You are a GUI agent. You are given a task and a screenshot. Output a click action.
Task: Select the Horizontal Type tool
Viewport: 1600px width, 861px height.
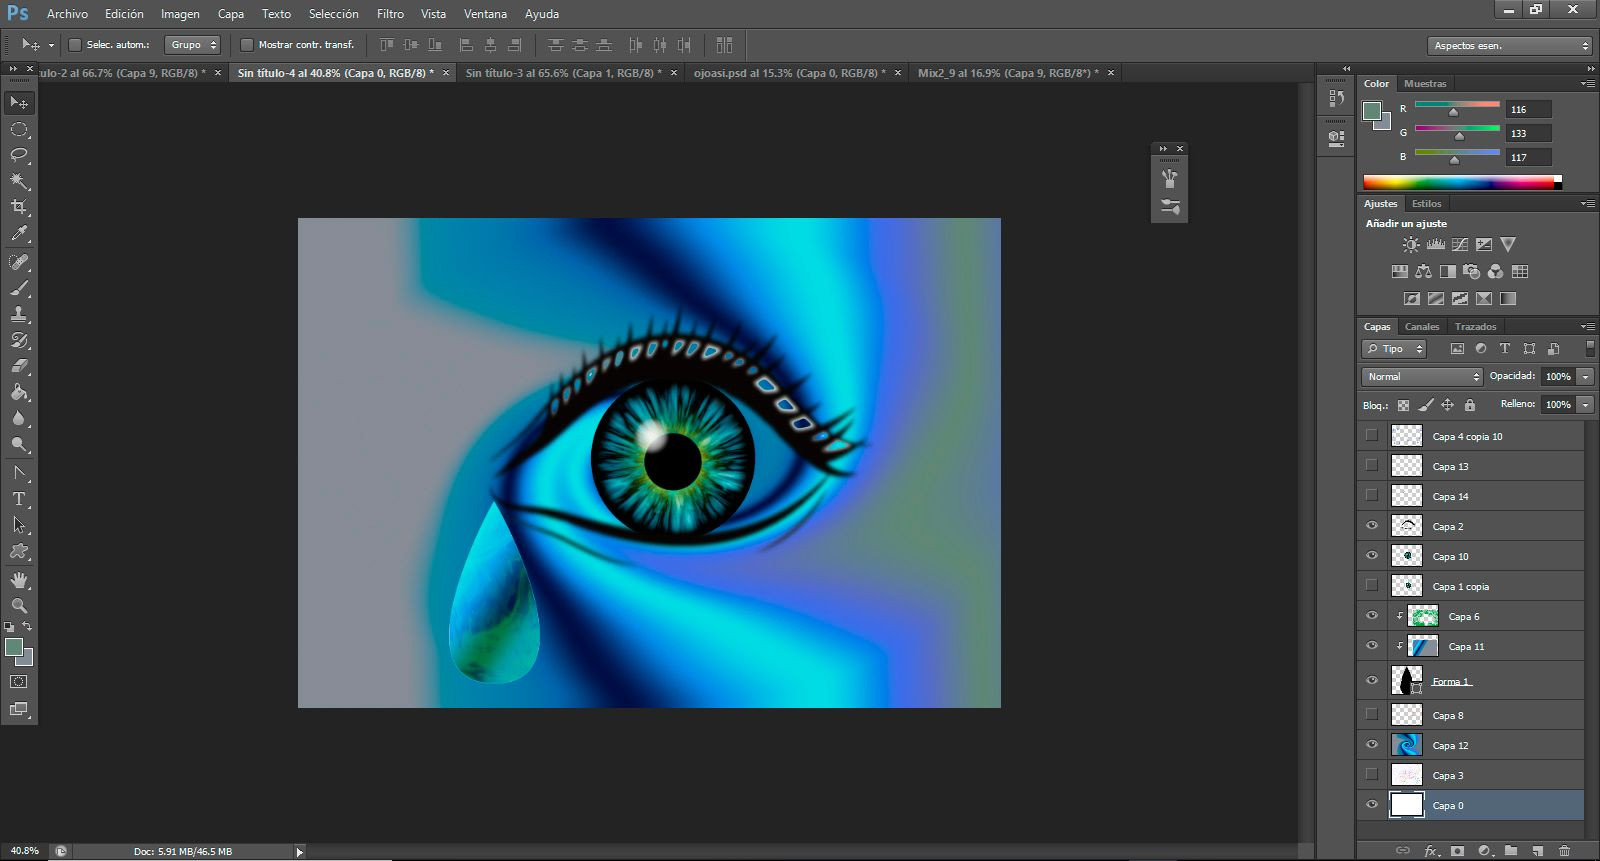coord(19,499)
